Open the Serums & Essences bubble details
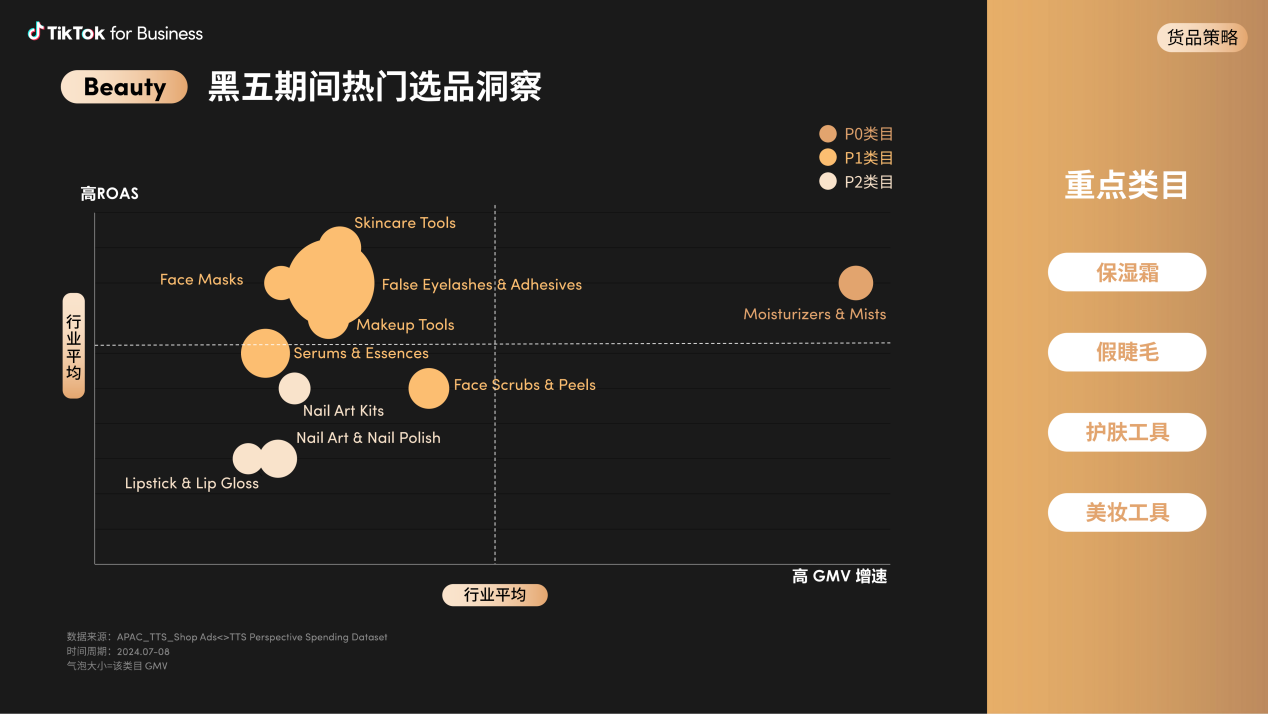Viewport: 1268px width, 714px height. tap(265, 355)
